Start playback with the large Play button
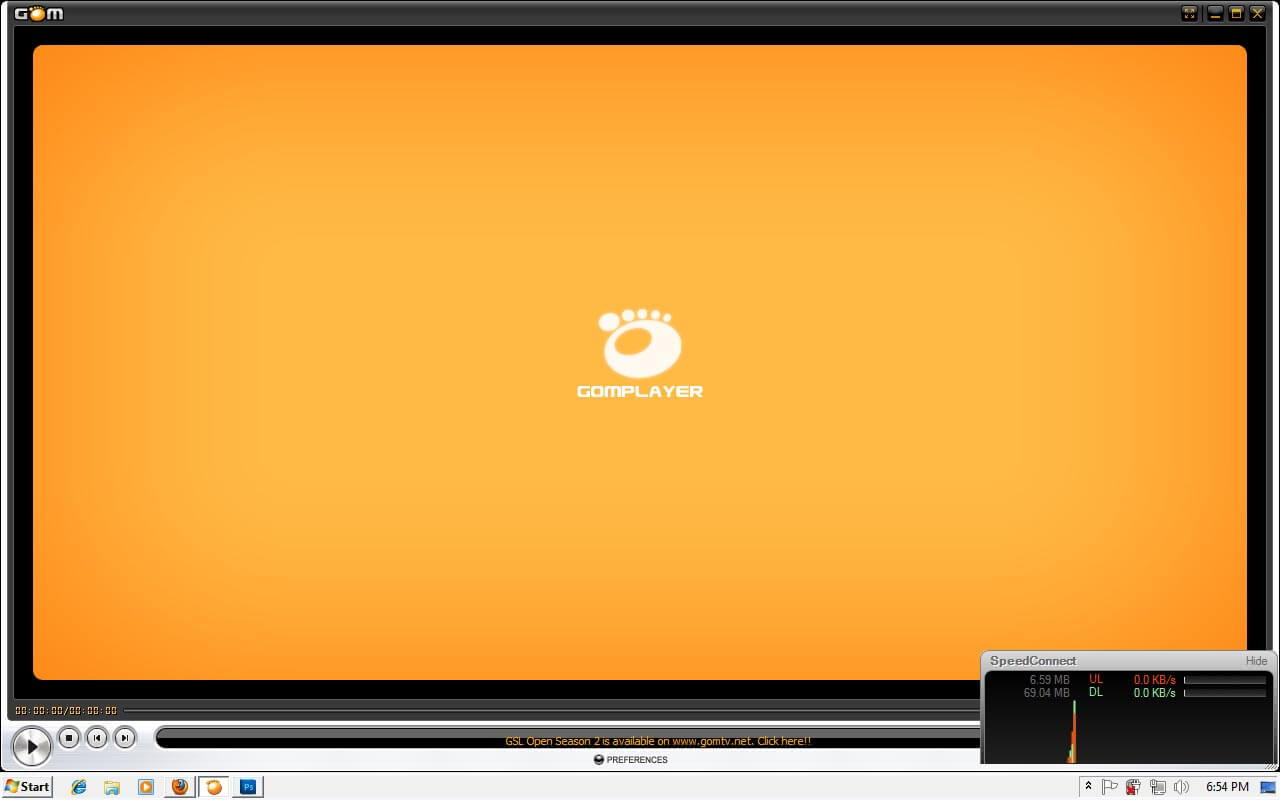This screenshot has width=1280, height=800. pyautogui.click(x=32, y=746)
